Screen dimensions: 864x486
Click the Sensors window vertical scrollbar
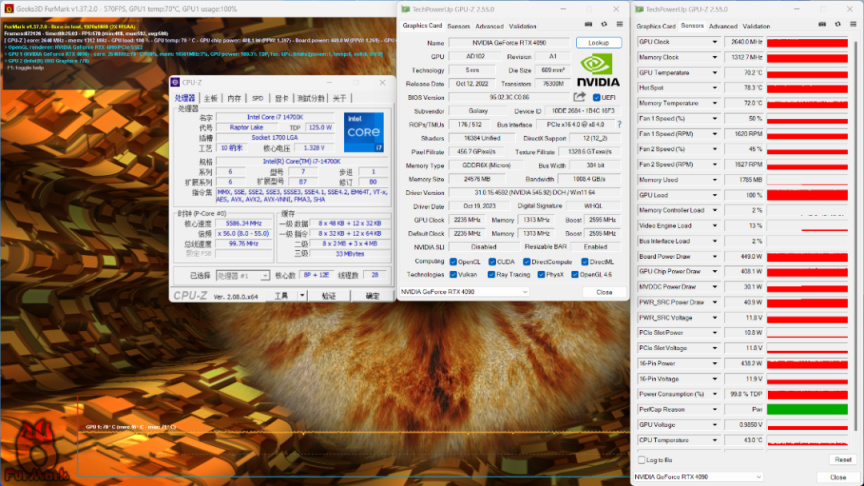tap(855, 237)
